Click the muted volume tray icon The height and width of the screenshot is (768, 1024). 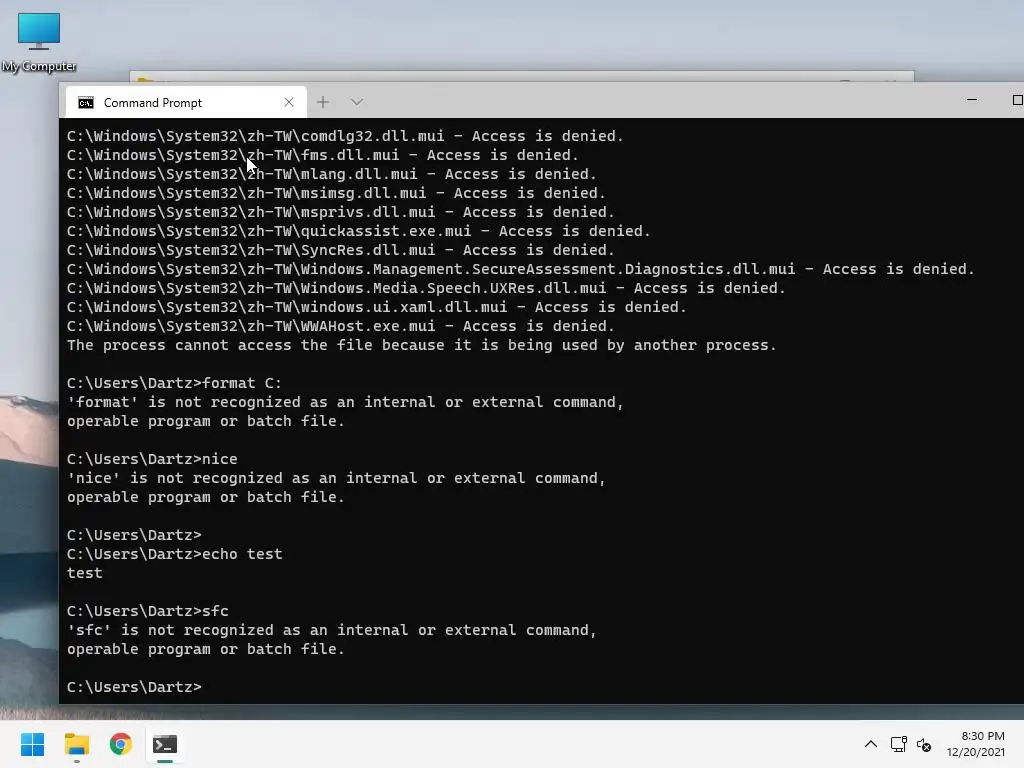pos(923,744)
